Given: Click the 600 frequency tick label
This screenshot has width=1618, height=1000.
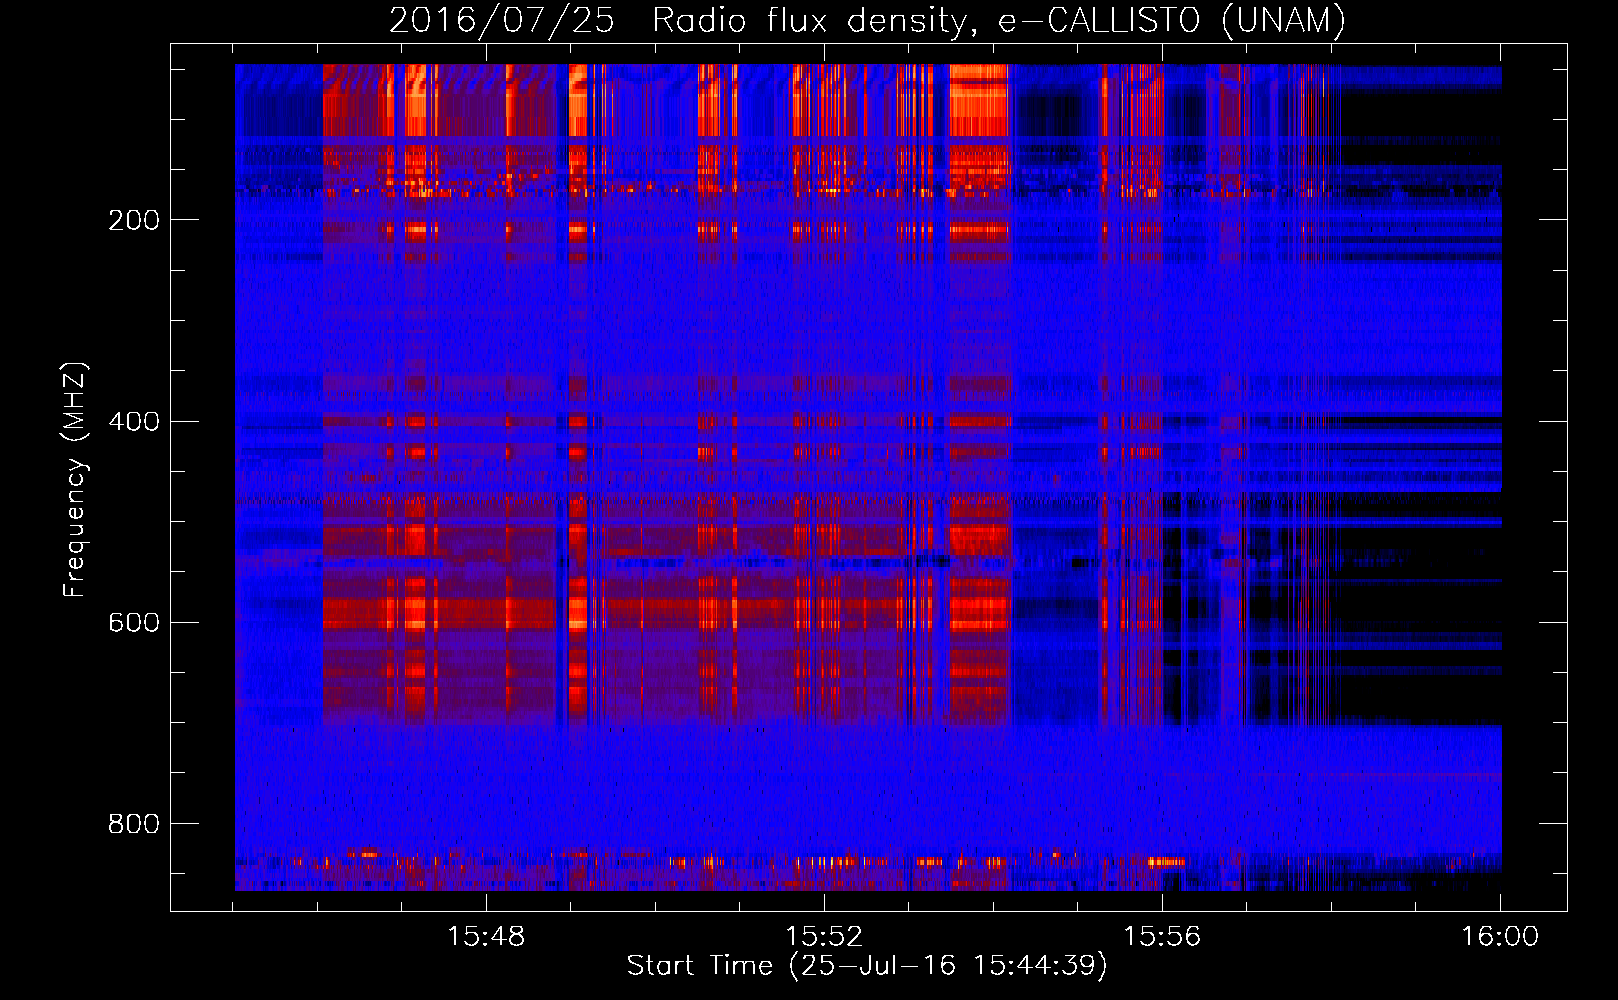Looking at the screenshot, I should (x=134, y=622).
